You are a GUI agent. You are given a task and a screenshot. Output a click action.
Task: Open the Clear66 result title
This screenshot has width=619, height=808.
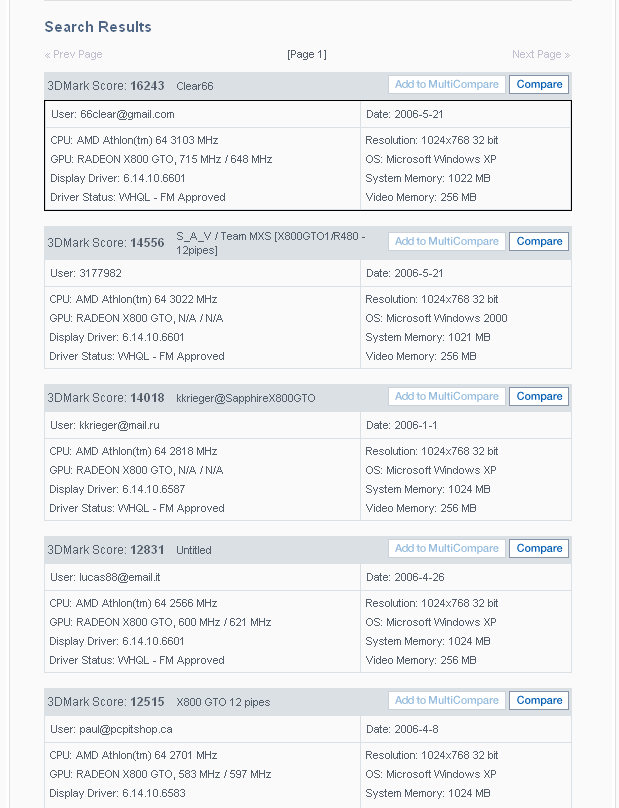pos(195,87)
